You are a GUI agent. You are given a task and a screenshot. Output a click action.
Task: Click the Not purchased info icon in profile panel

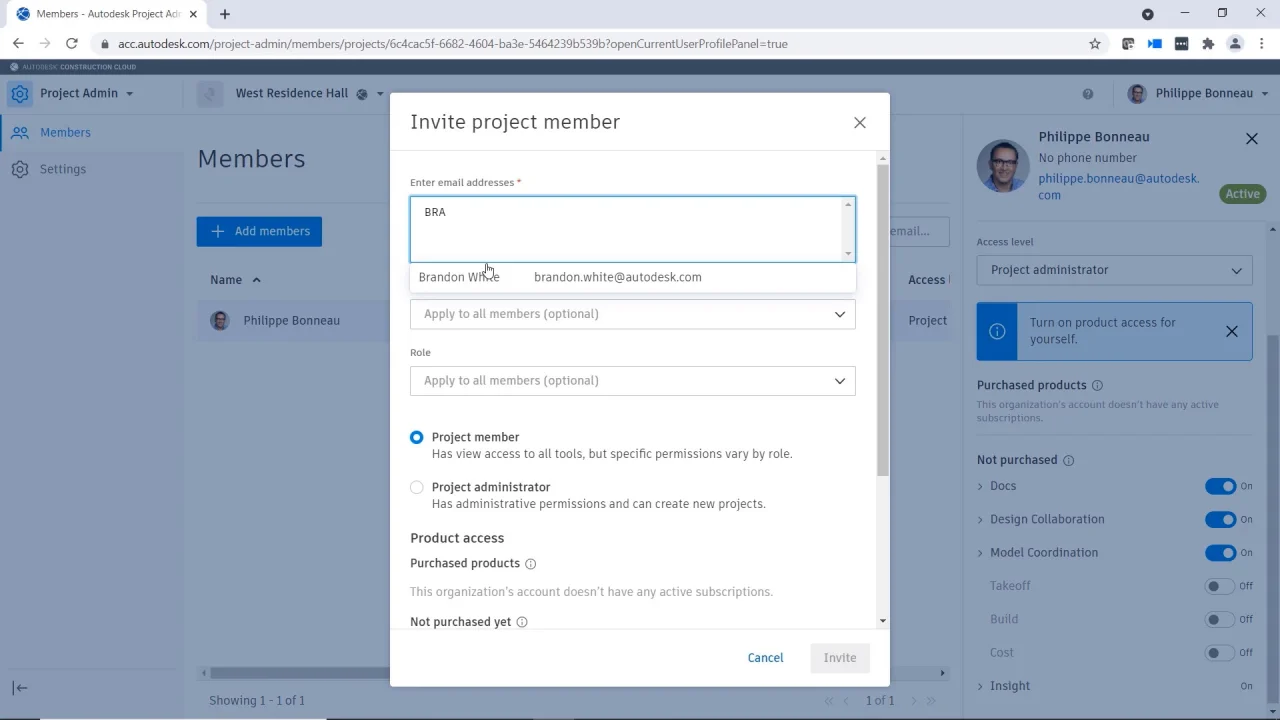coord(1068,461)
